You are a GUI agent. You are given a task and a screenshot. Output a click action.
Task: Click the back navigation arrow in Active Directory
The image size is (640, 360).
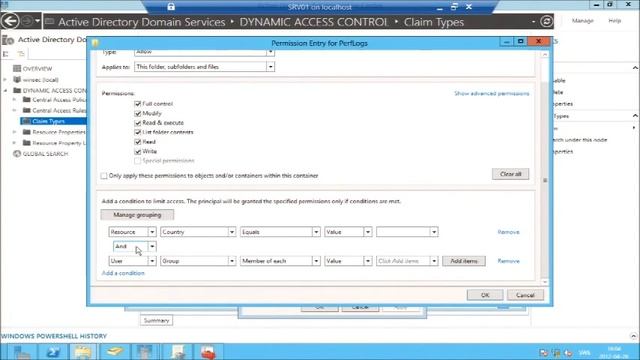click(10, 21)
